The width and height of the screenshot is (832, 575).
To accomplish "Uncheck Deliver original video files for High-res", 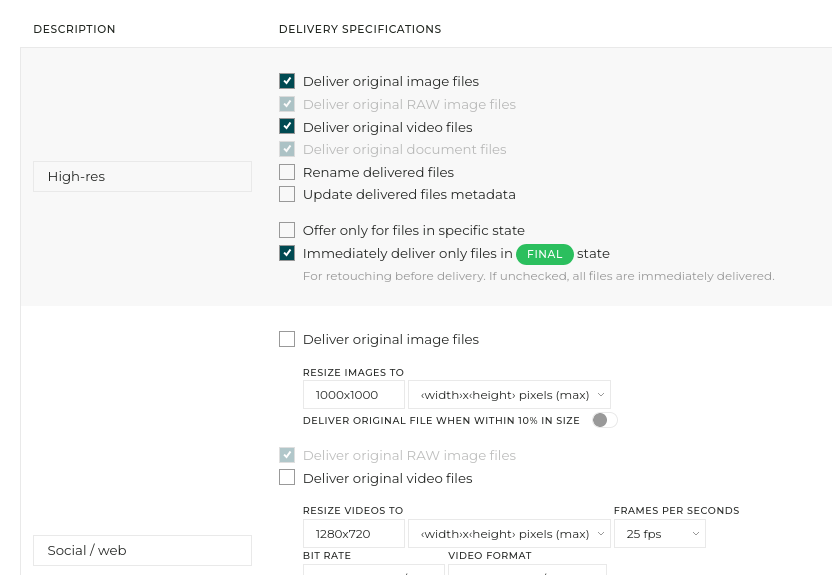I will click(x=287, y=126).
